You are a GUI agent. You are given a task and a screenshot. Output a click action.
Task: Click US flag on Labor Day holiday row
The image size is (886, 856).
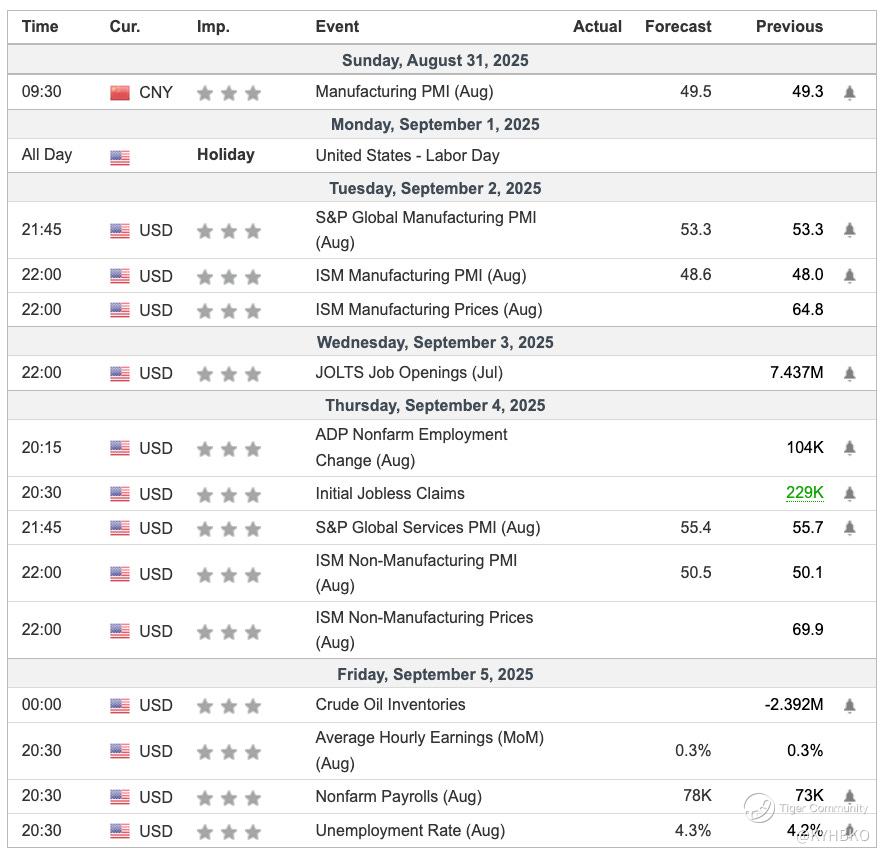coord(120,157)
